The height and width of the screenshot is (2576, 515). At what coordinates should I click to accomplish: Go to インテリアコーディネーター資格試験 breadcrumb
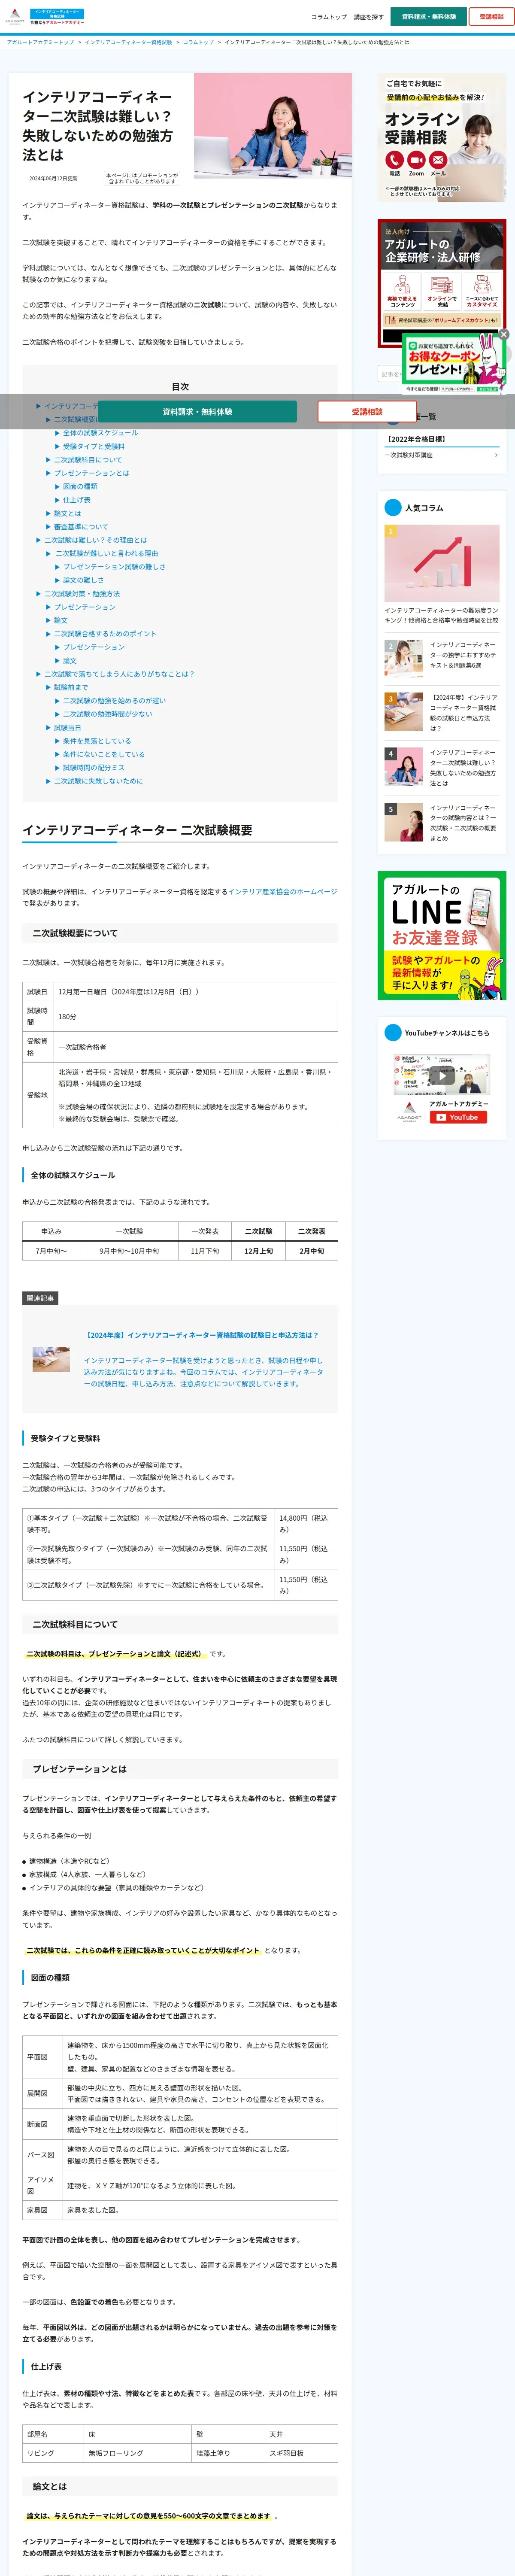coord(128,42)
